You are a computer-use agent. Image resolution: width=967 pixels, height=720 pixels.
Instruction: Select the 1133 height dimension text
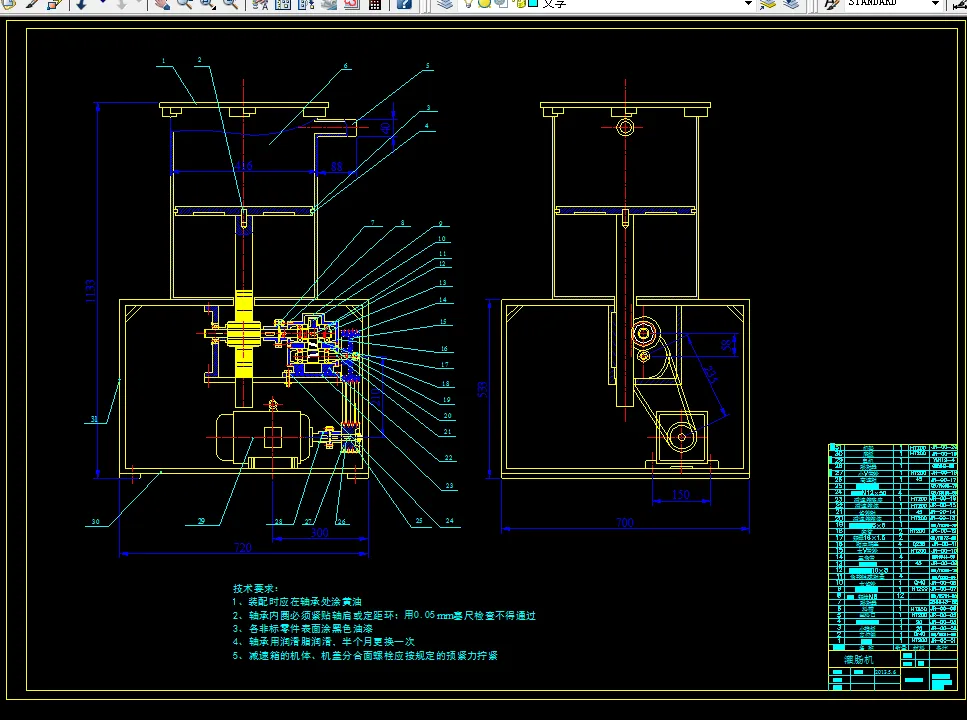click(x=91, y=291)
